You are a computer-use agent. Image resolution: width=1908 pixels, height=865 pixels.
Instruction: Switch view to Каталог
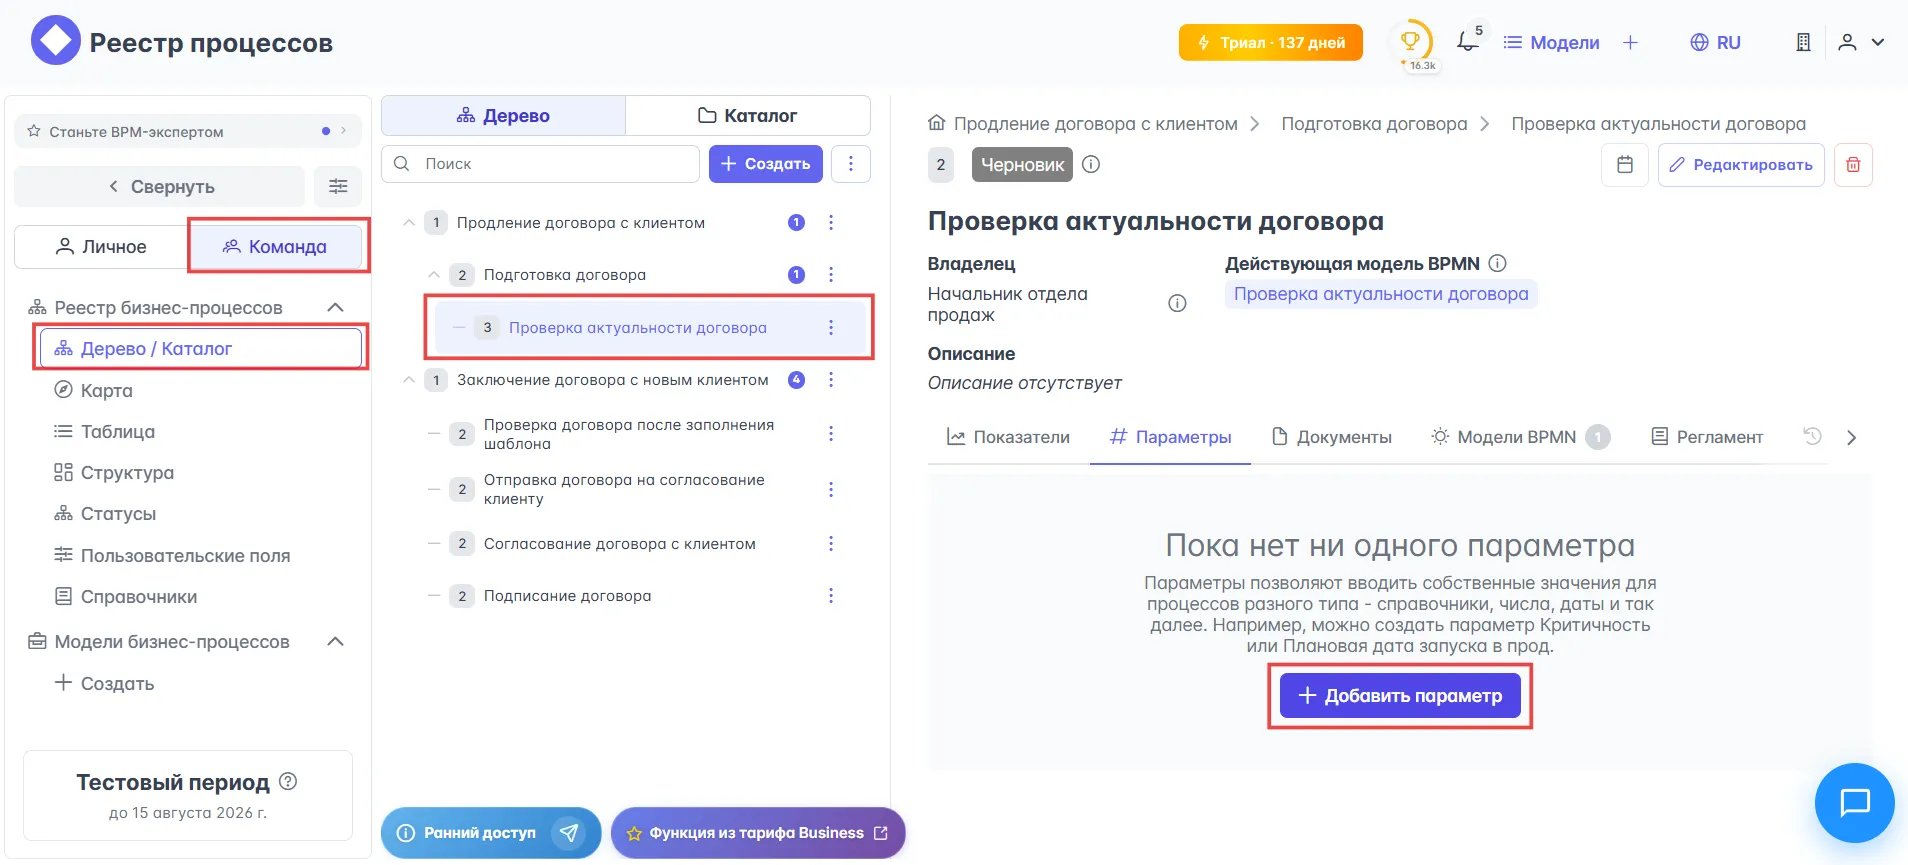(x=747, y=116)
